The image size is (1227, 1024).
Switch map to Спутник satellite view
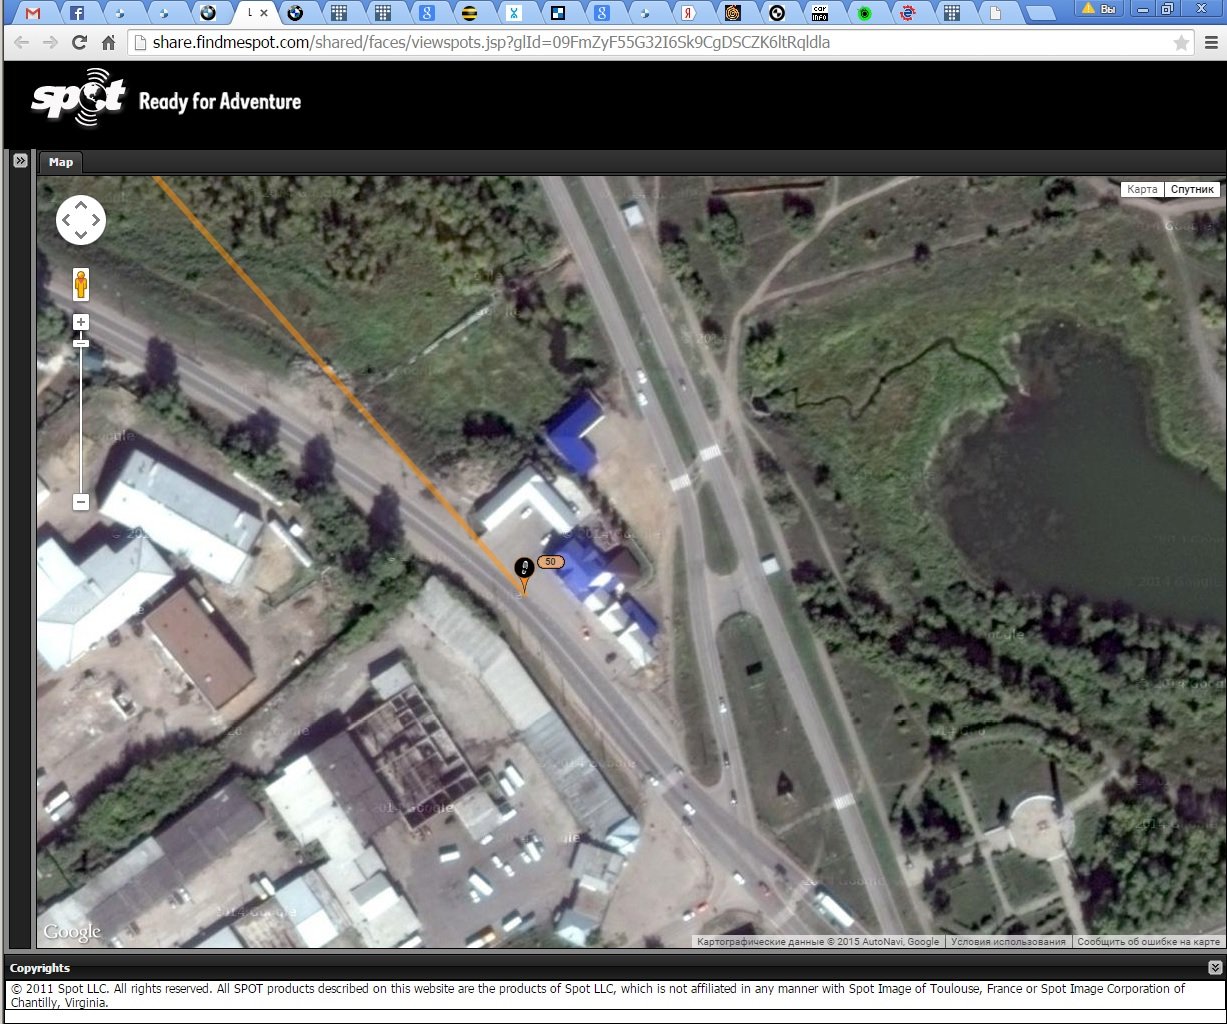coord(1192,189)
